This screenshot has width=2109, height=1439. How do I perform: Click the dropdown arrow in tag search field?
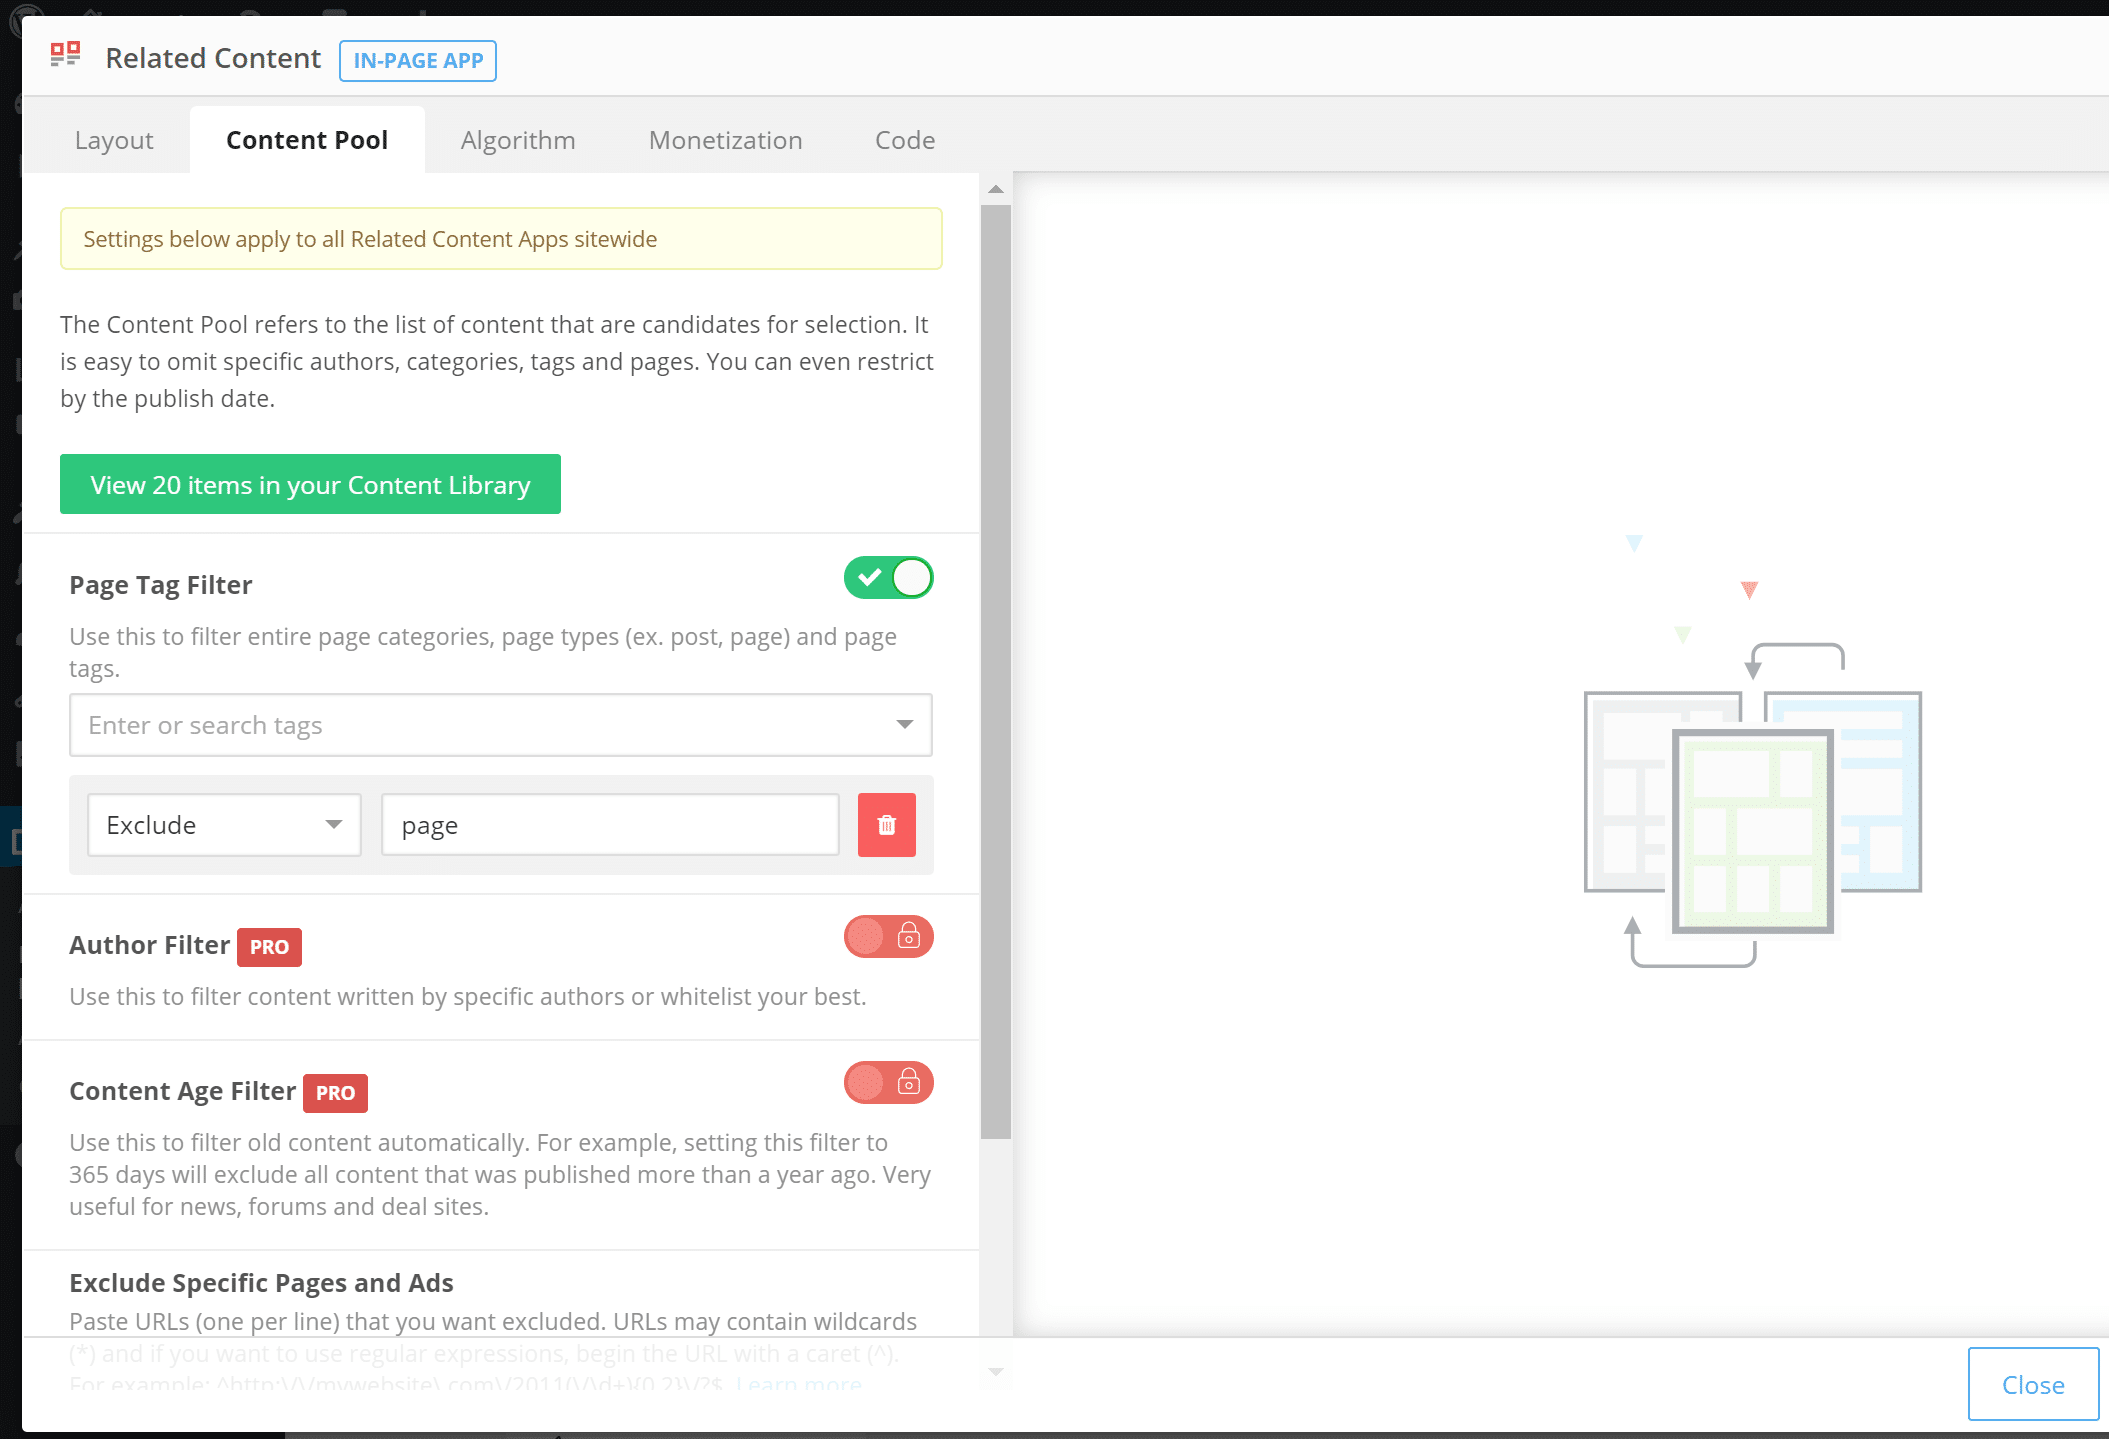tap(905, 724)
